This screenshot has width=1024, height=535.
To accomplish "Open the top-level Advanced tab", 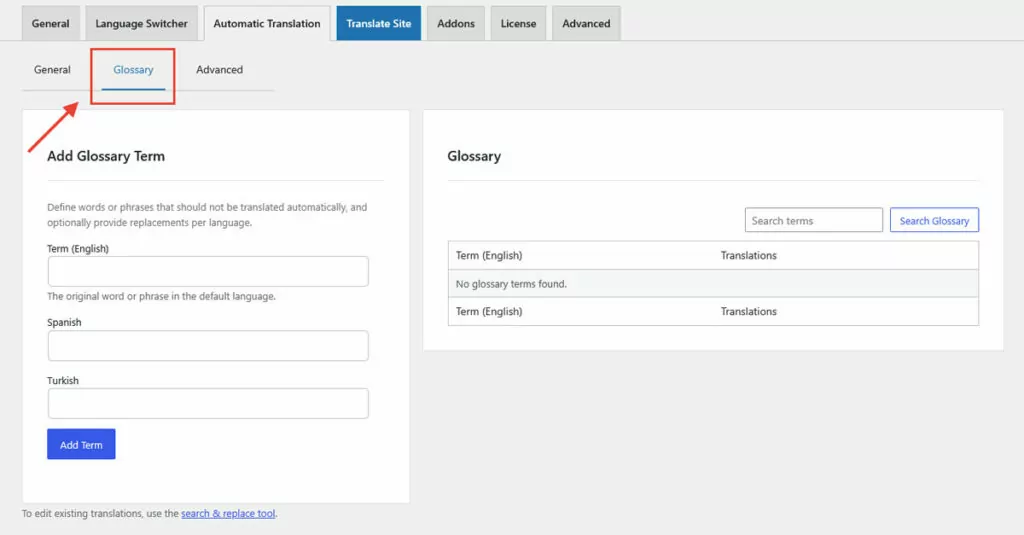I will point(586,24).
